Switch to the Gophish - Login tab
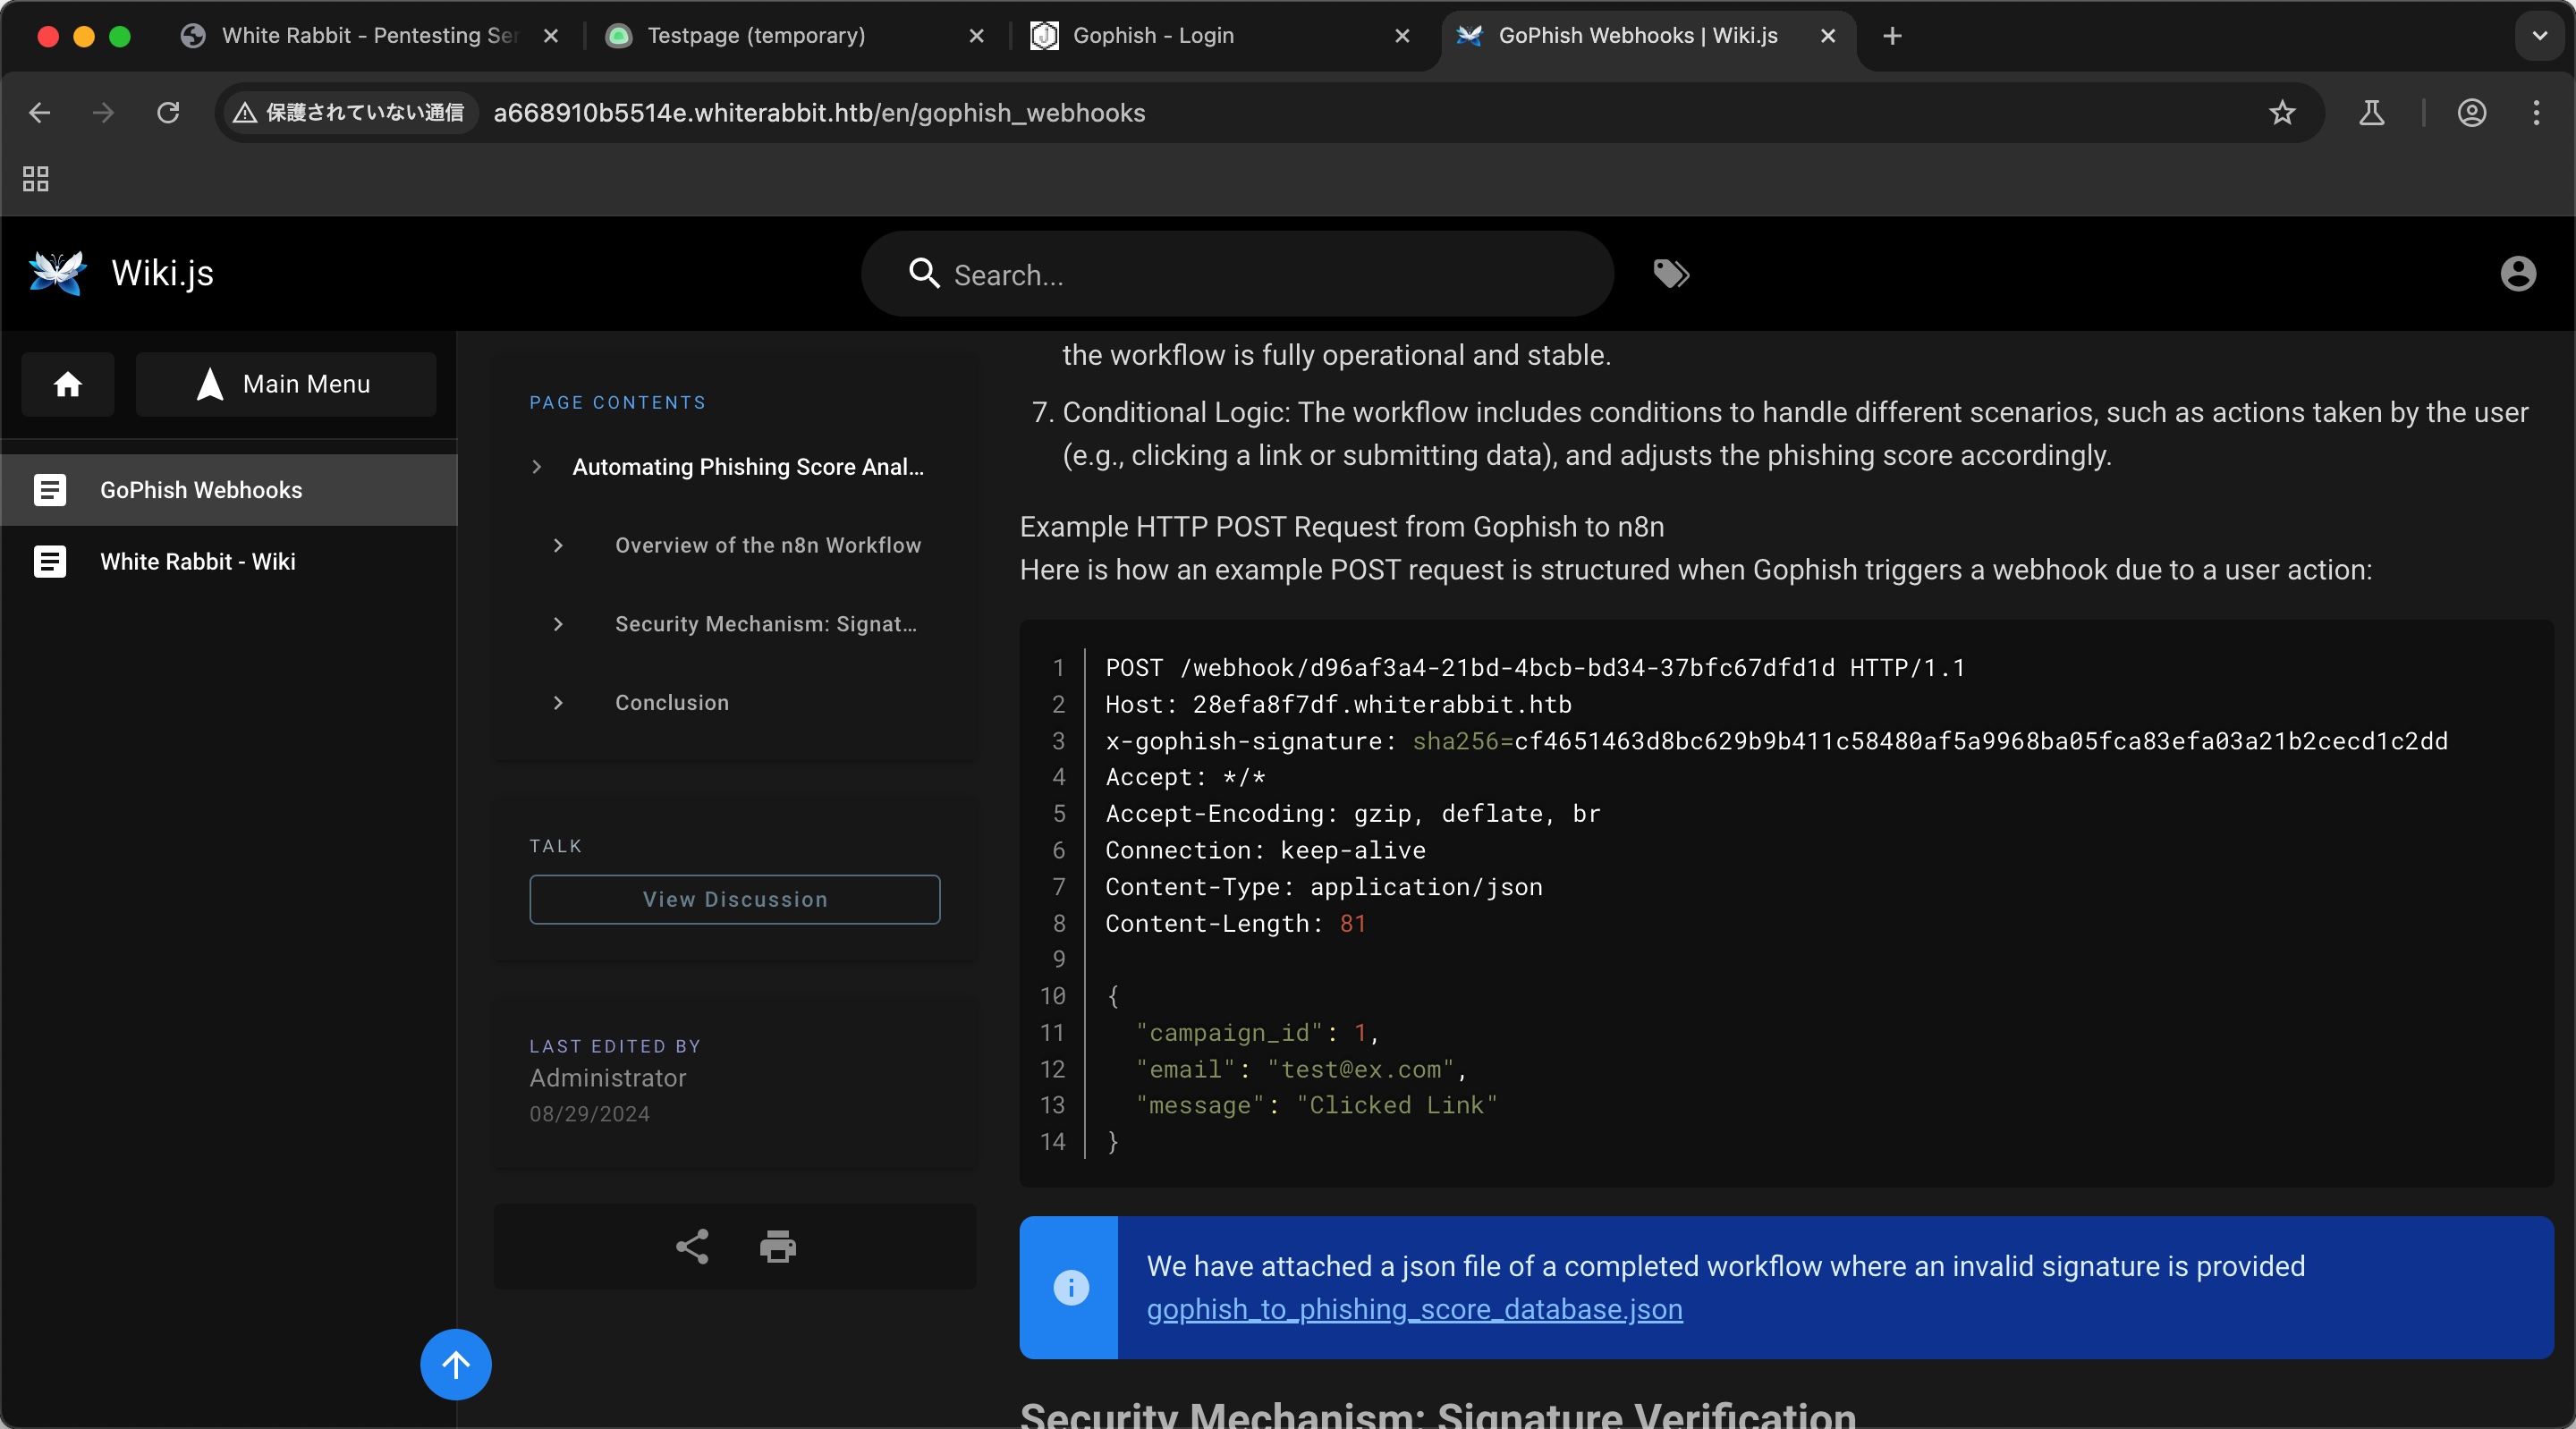2576x1429 pixels. click(1152, 36)
